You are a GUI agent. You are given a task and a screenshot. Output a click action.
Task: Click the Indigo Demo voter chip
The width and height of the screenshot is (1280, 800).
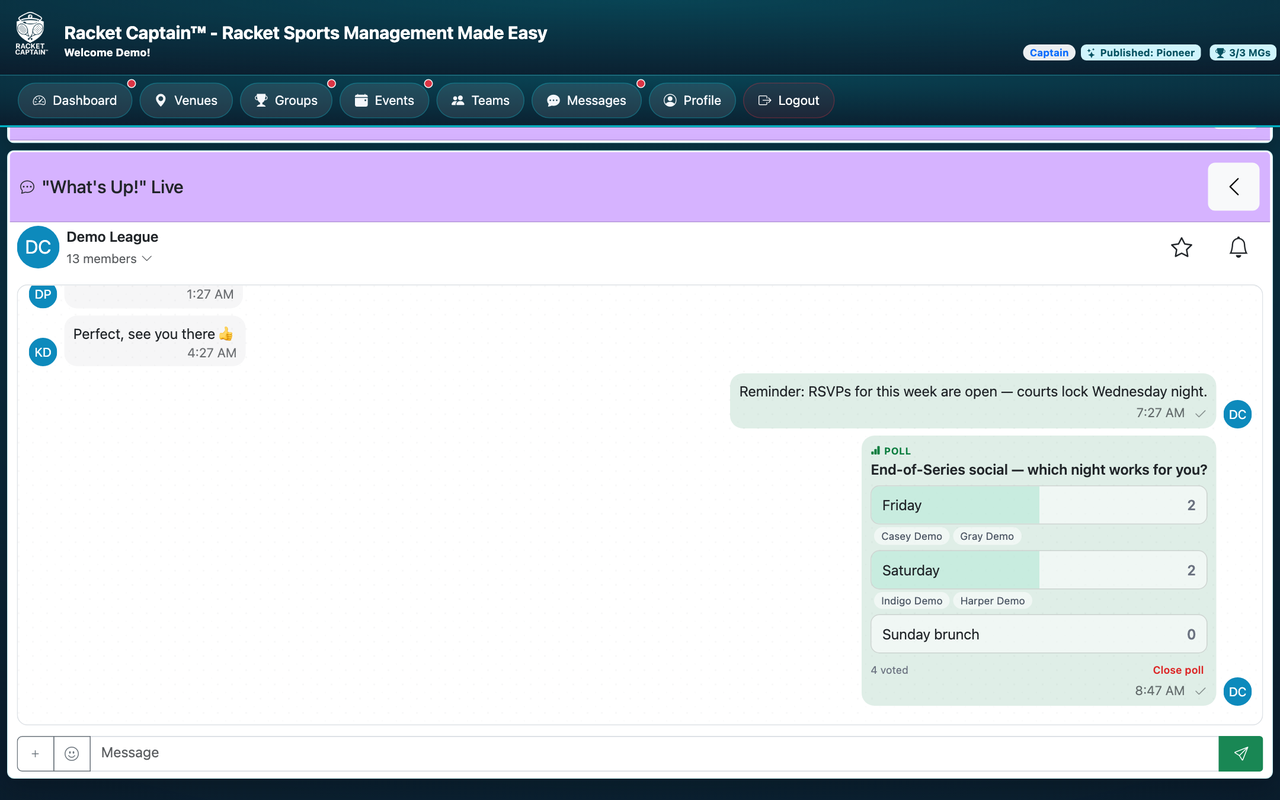[x=911, y=601]
